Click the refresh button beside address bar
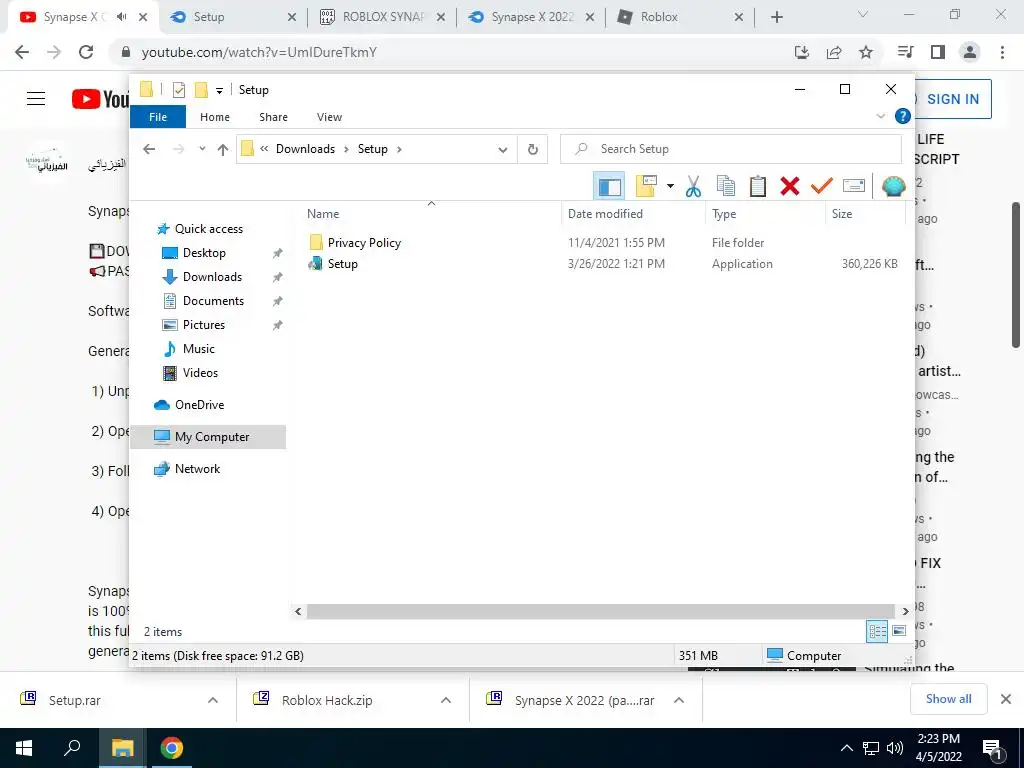 tap(533, 150)
